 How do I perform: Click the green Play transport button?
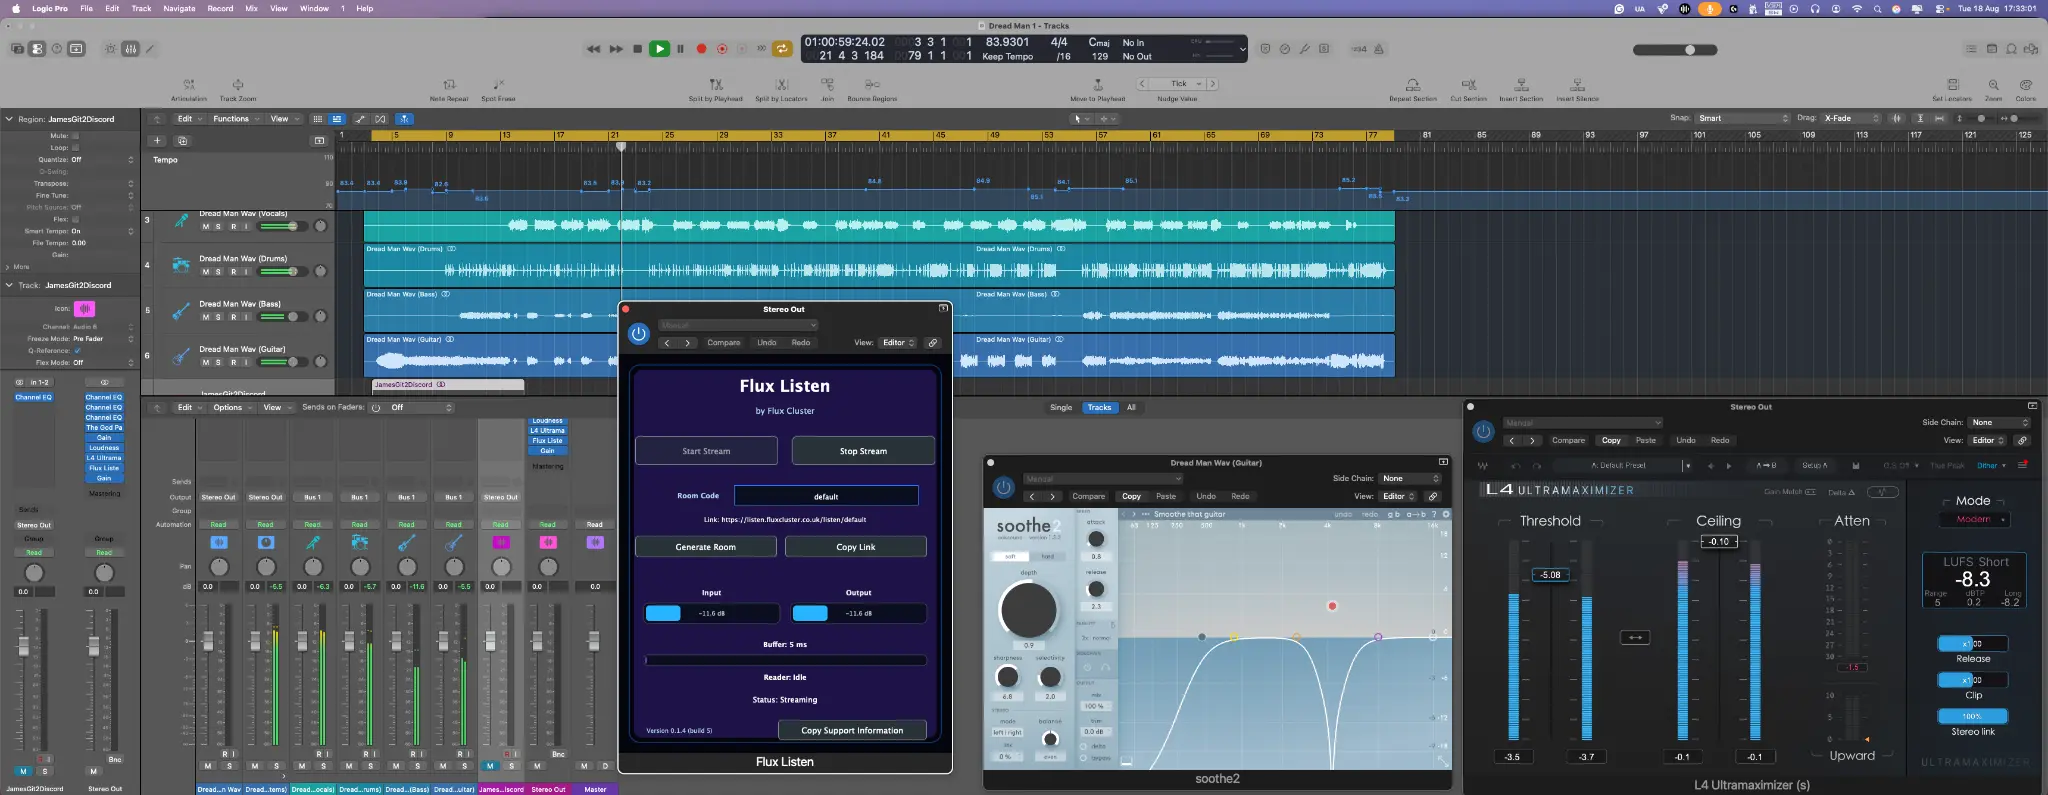[659, 48]
